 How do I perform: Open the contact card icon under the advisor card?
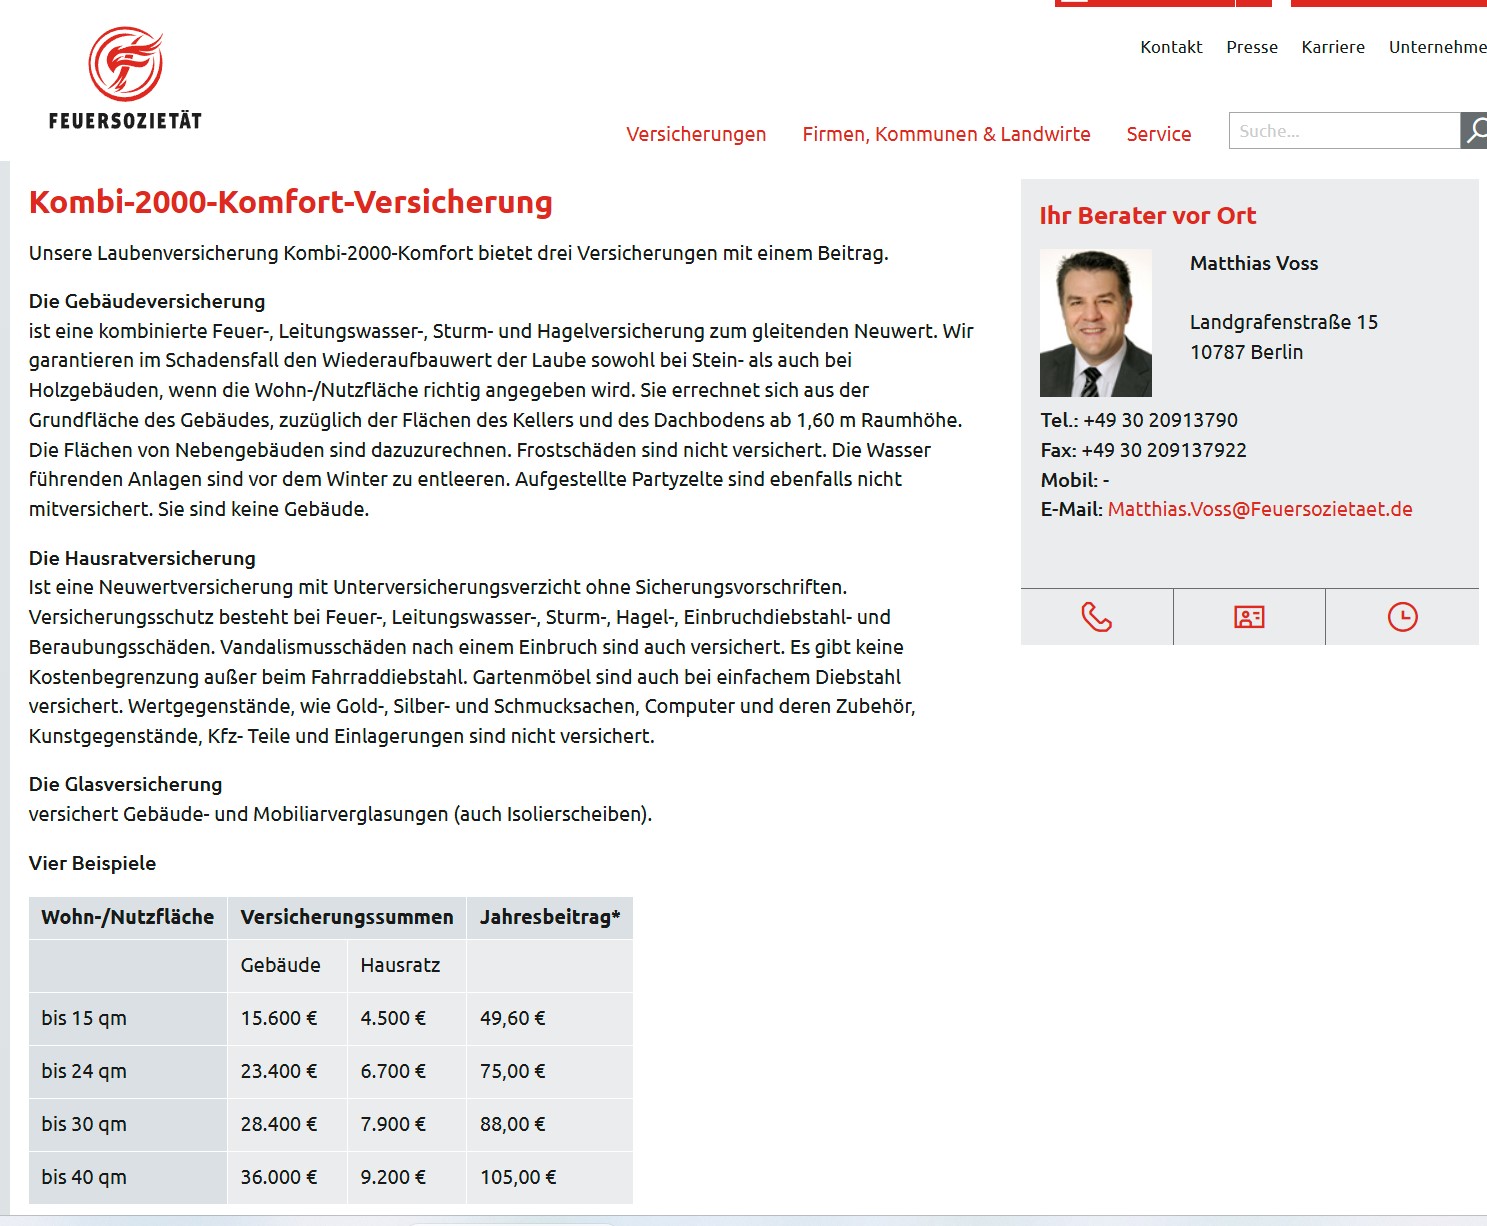(1249, 617)
